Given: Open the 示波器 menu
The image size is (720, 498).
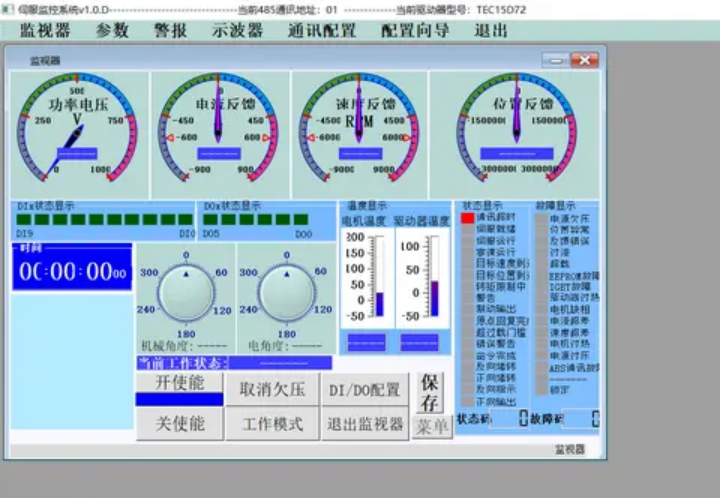Looking at the screenshot, I should point(237,30).
